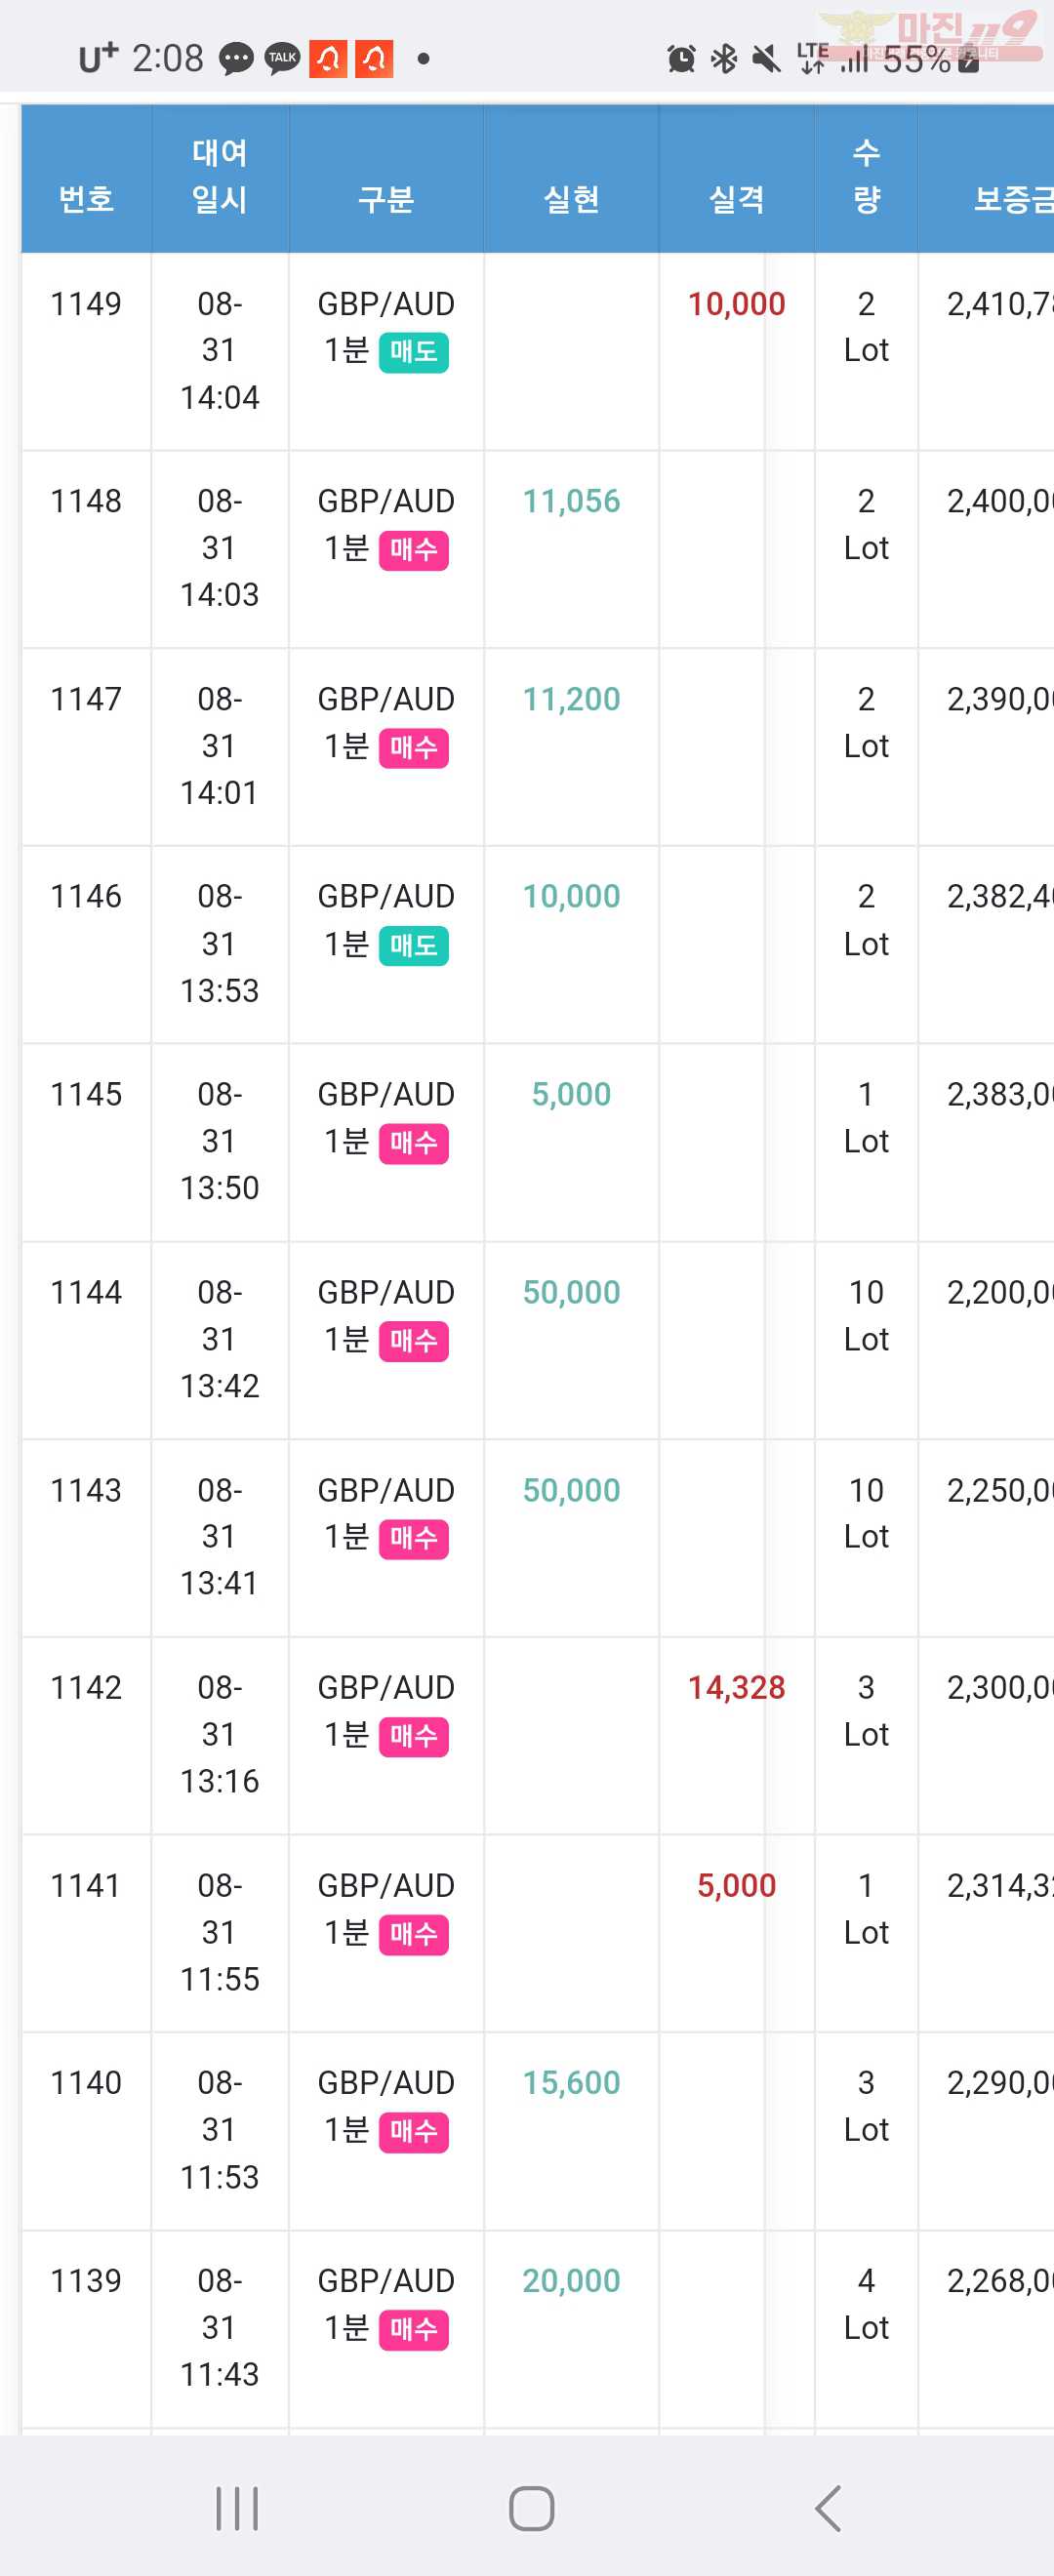Tap the Android back navigation arrow
The image size is (1054, 2576).
click(x=828, y=2508)
